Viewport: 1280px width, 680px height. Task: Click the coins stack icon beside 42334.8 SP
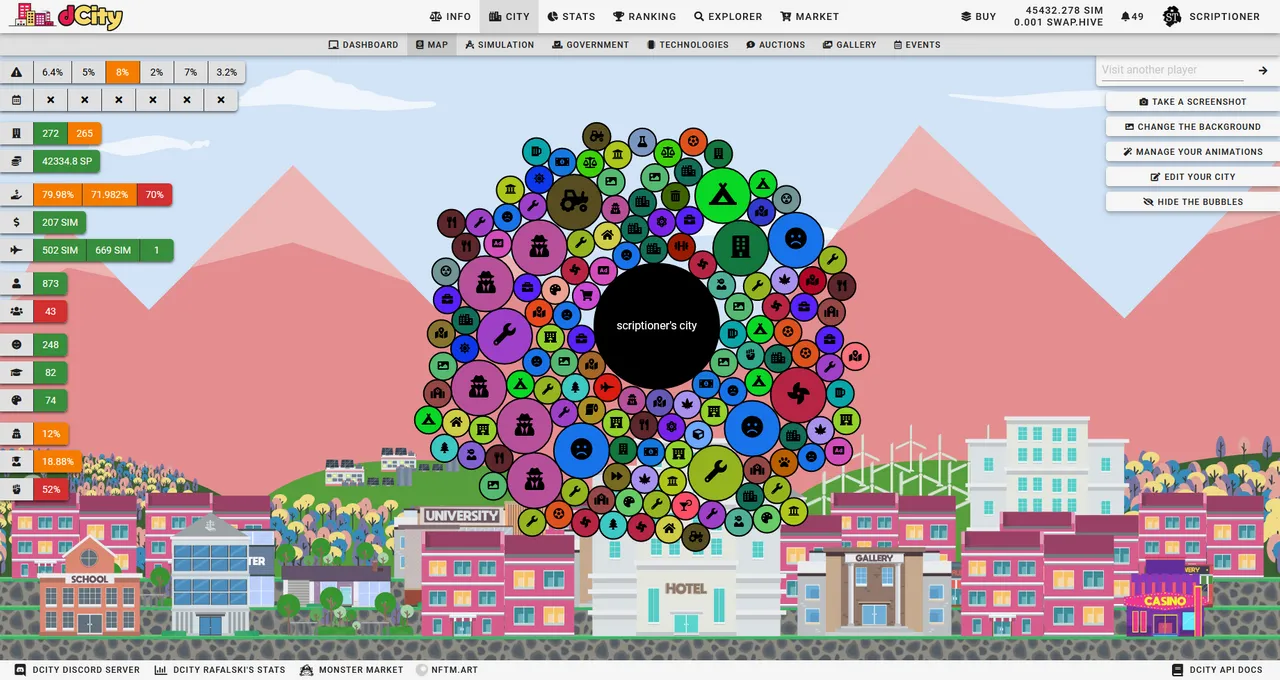tap(17, 161)
